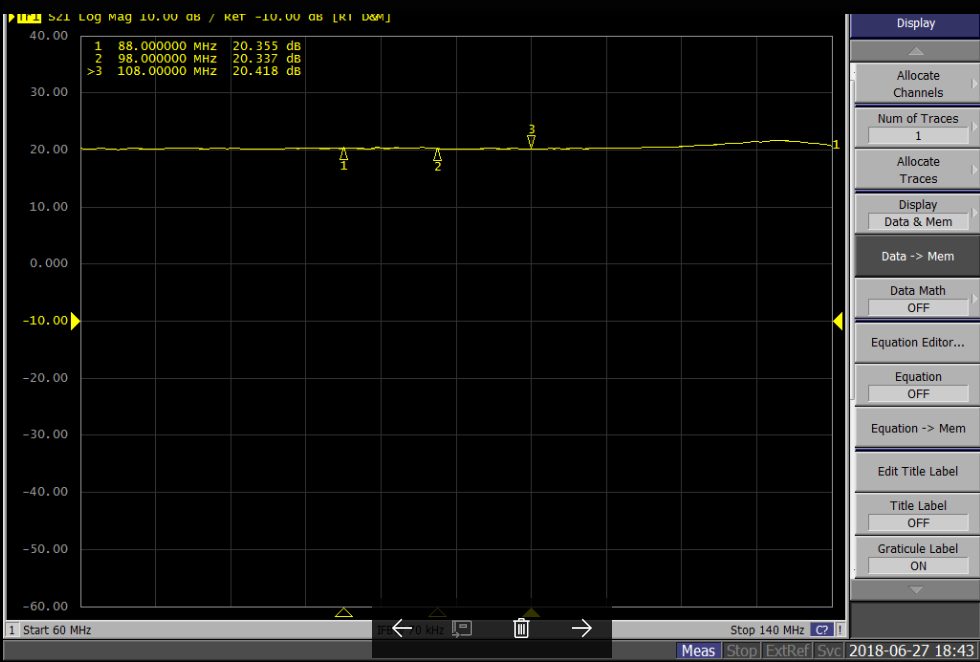Click the Stop status indicator
The width and height of the screenshot is (980, 662).
pyautogui.click(x=741, y=651)
